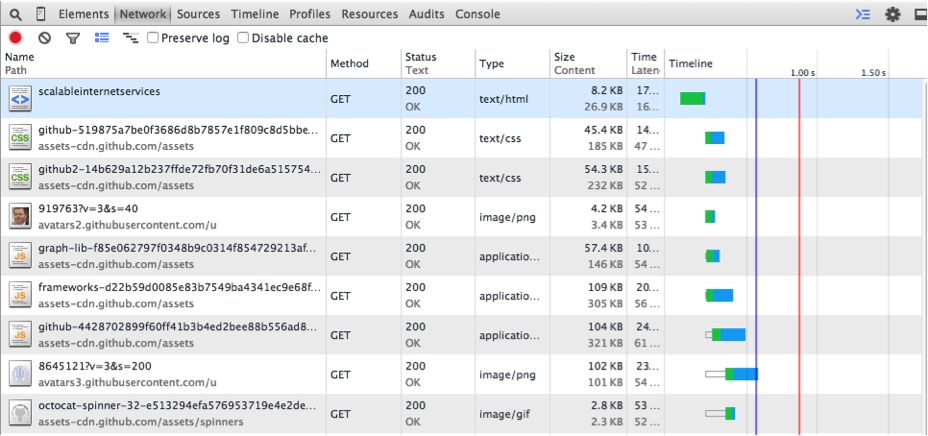Image resolution: width=928 pixels, height=436 pixels.
Task: Open DevTools settings gear
Action: click(892, 15)
